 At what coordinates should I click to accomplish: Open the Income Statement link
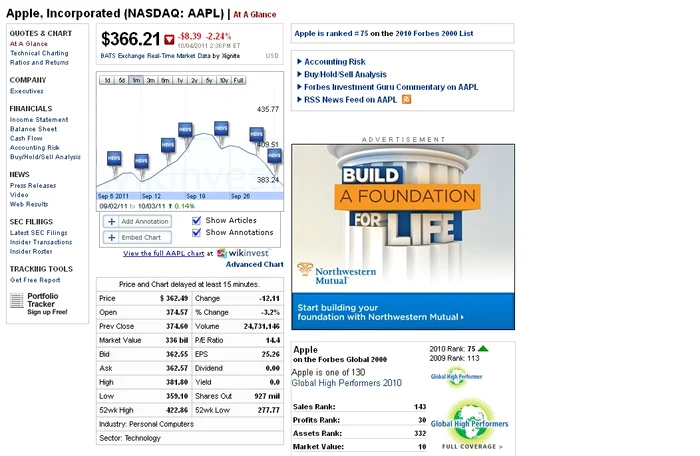pyautogui.click(x=39, y=120)
